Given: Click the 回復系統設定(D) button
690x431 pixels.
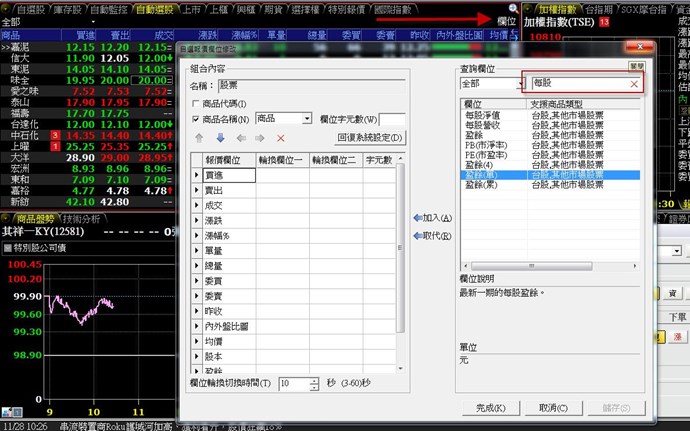Looking at the screenshot, I should 370,138.
